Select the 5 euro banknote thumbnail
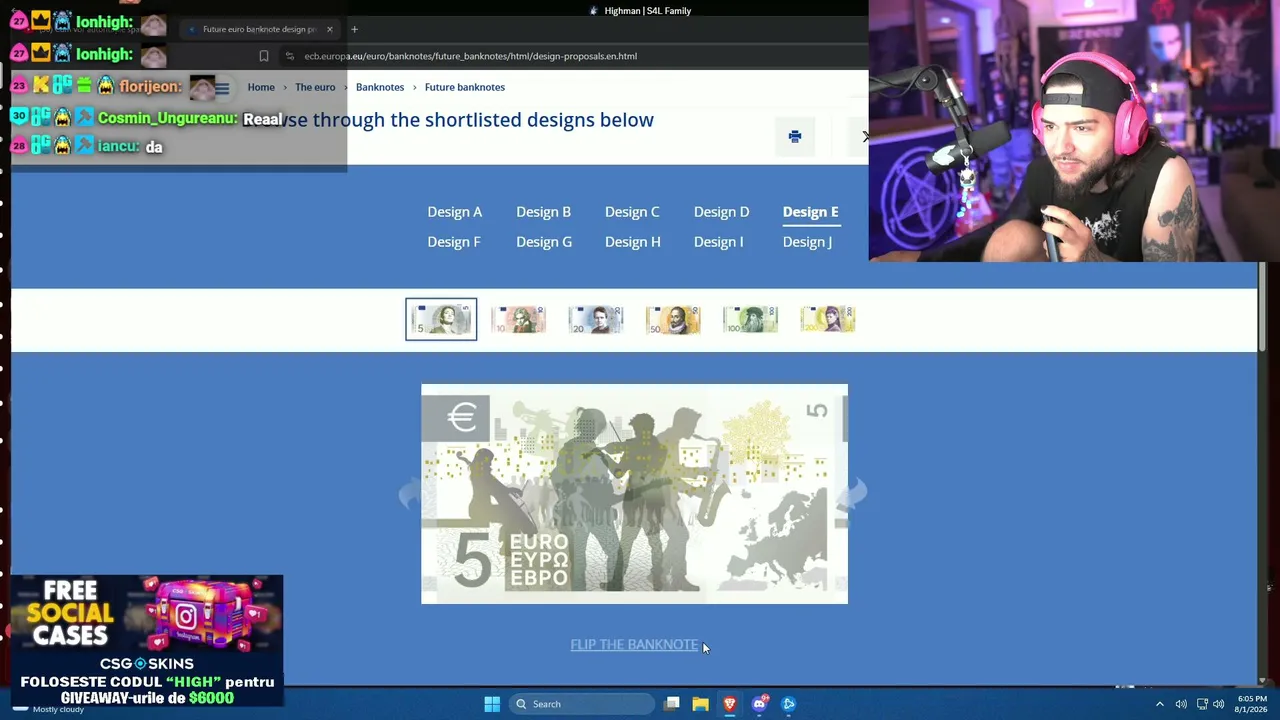This screenshot has height=720, width=1280. click(441, 319)
